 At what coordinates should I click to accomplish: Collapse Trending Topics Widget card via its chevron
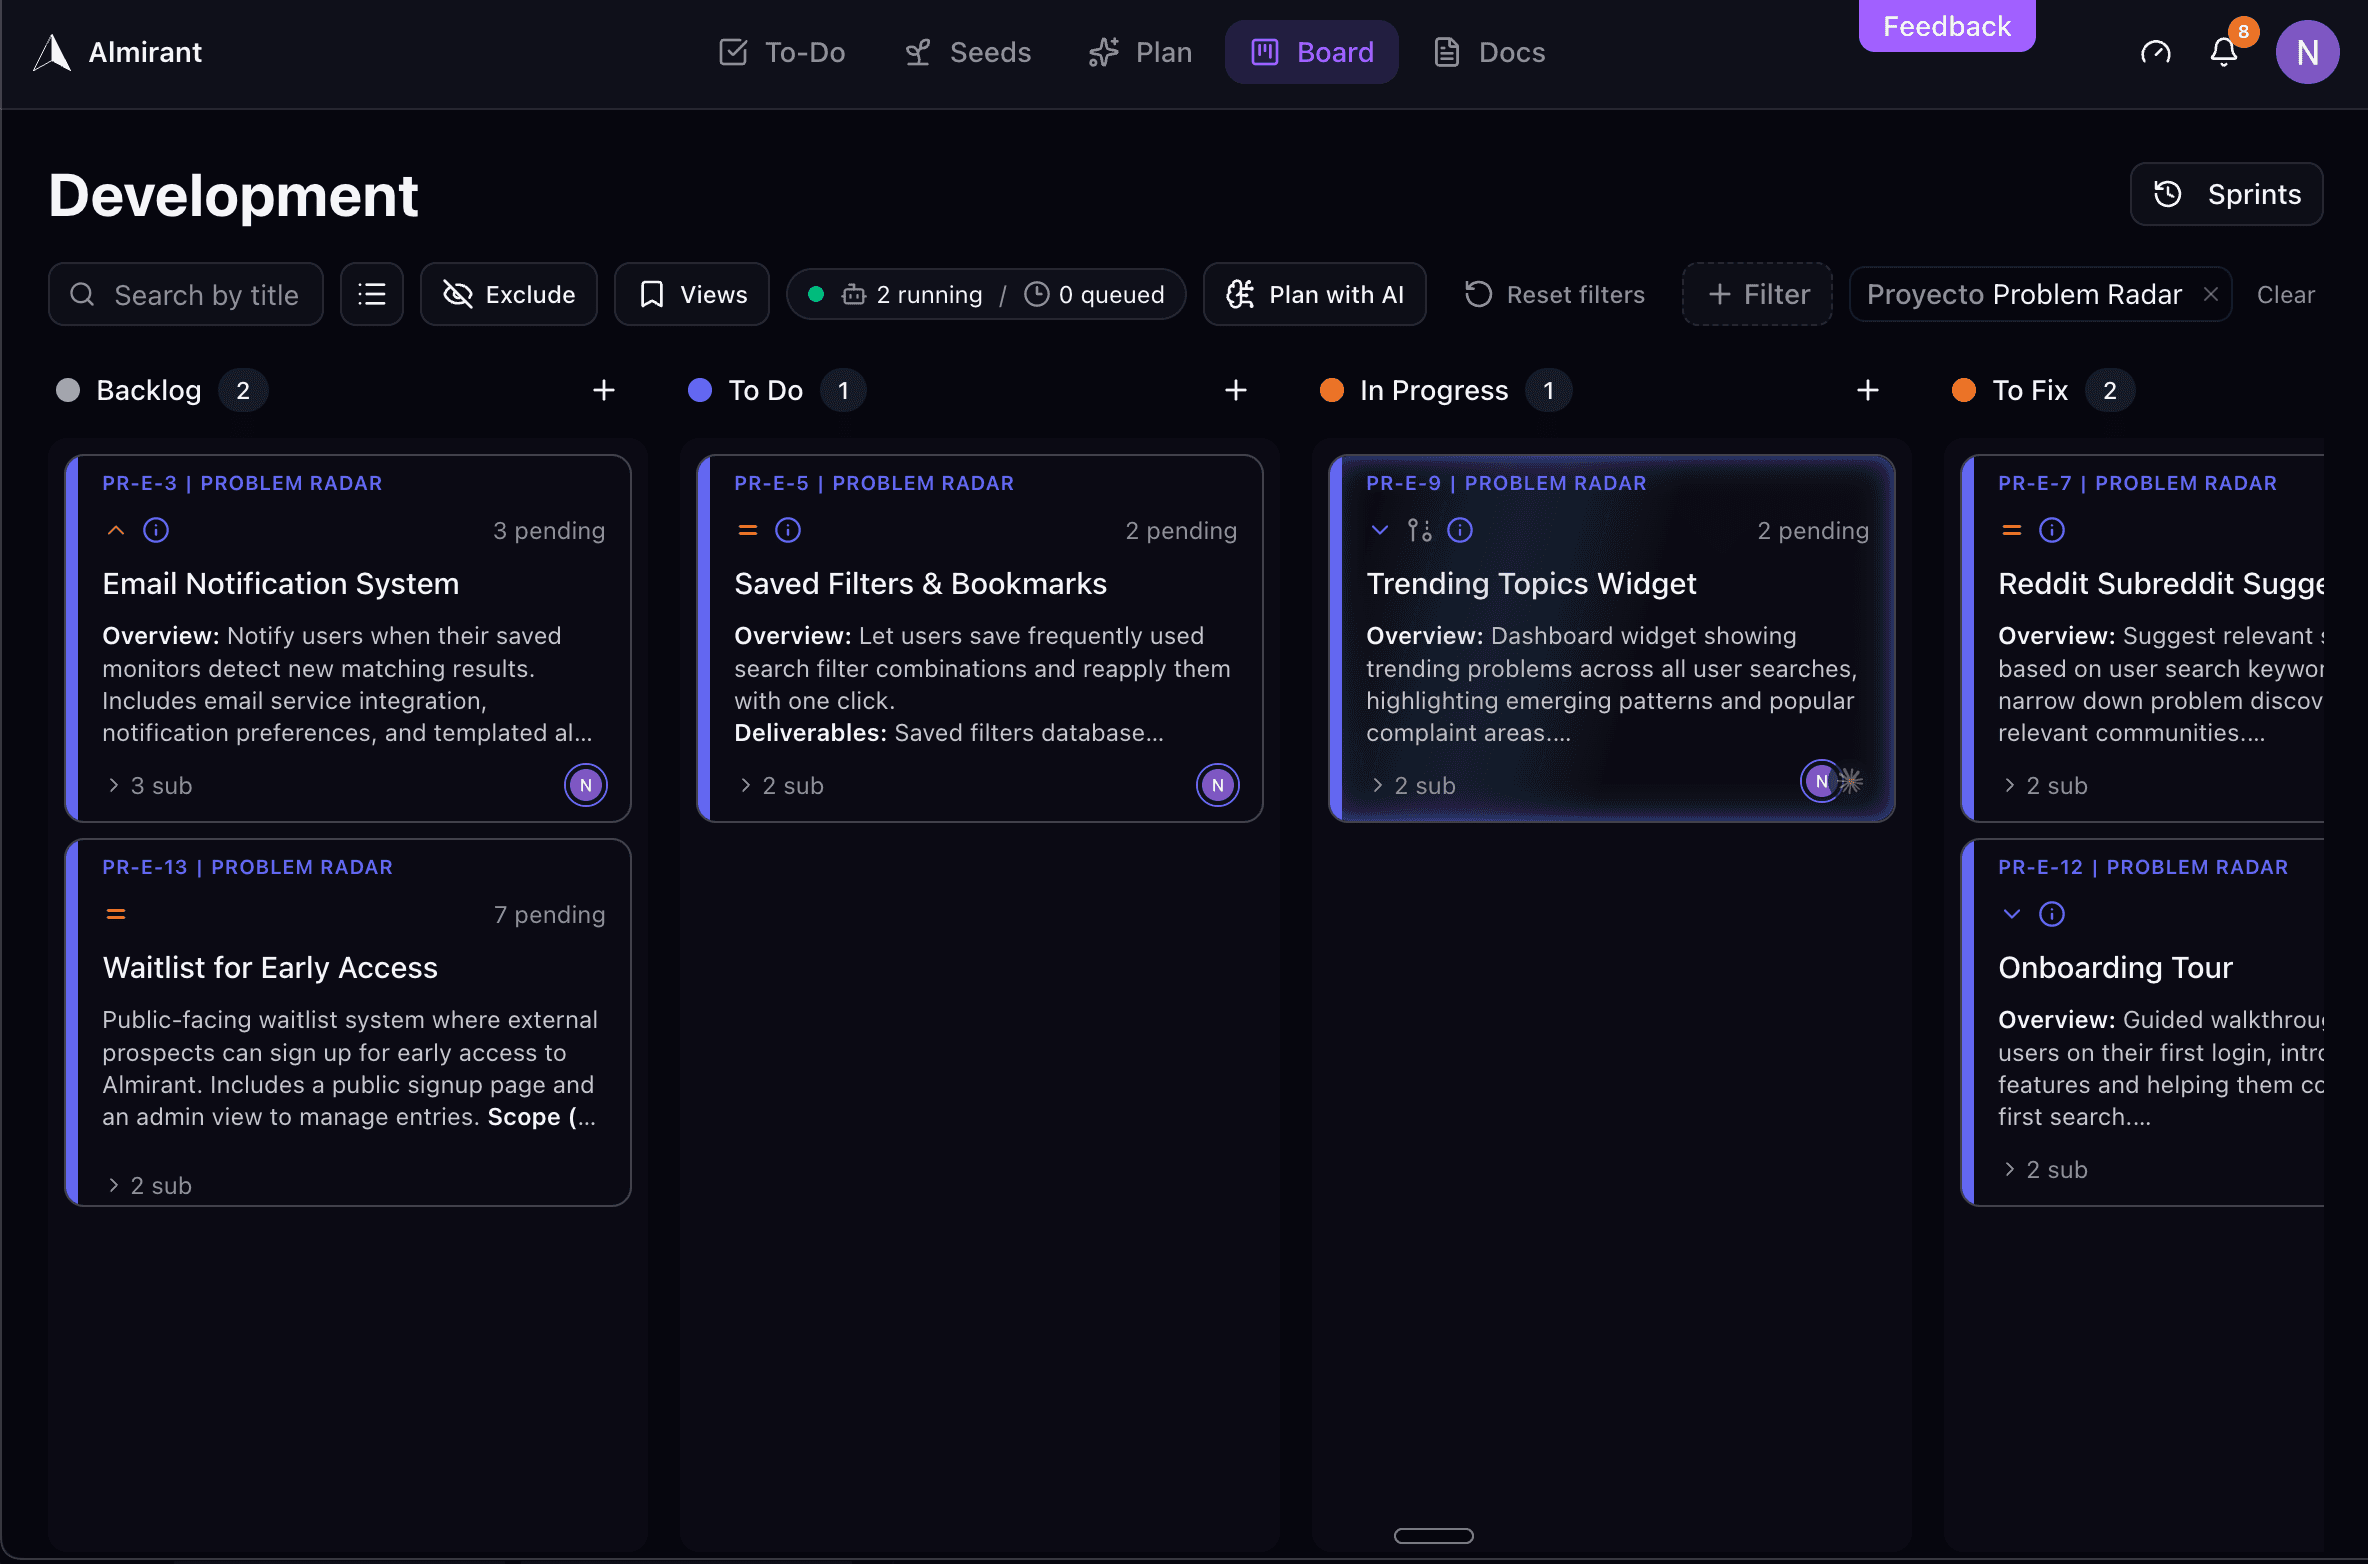point(1379,530)
